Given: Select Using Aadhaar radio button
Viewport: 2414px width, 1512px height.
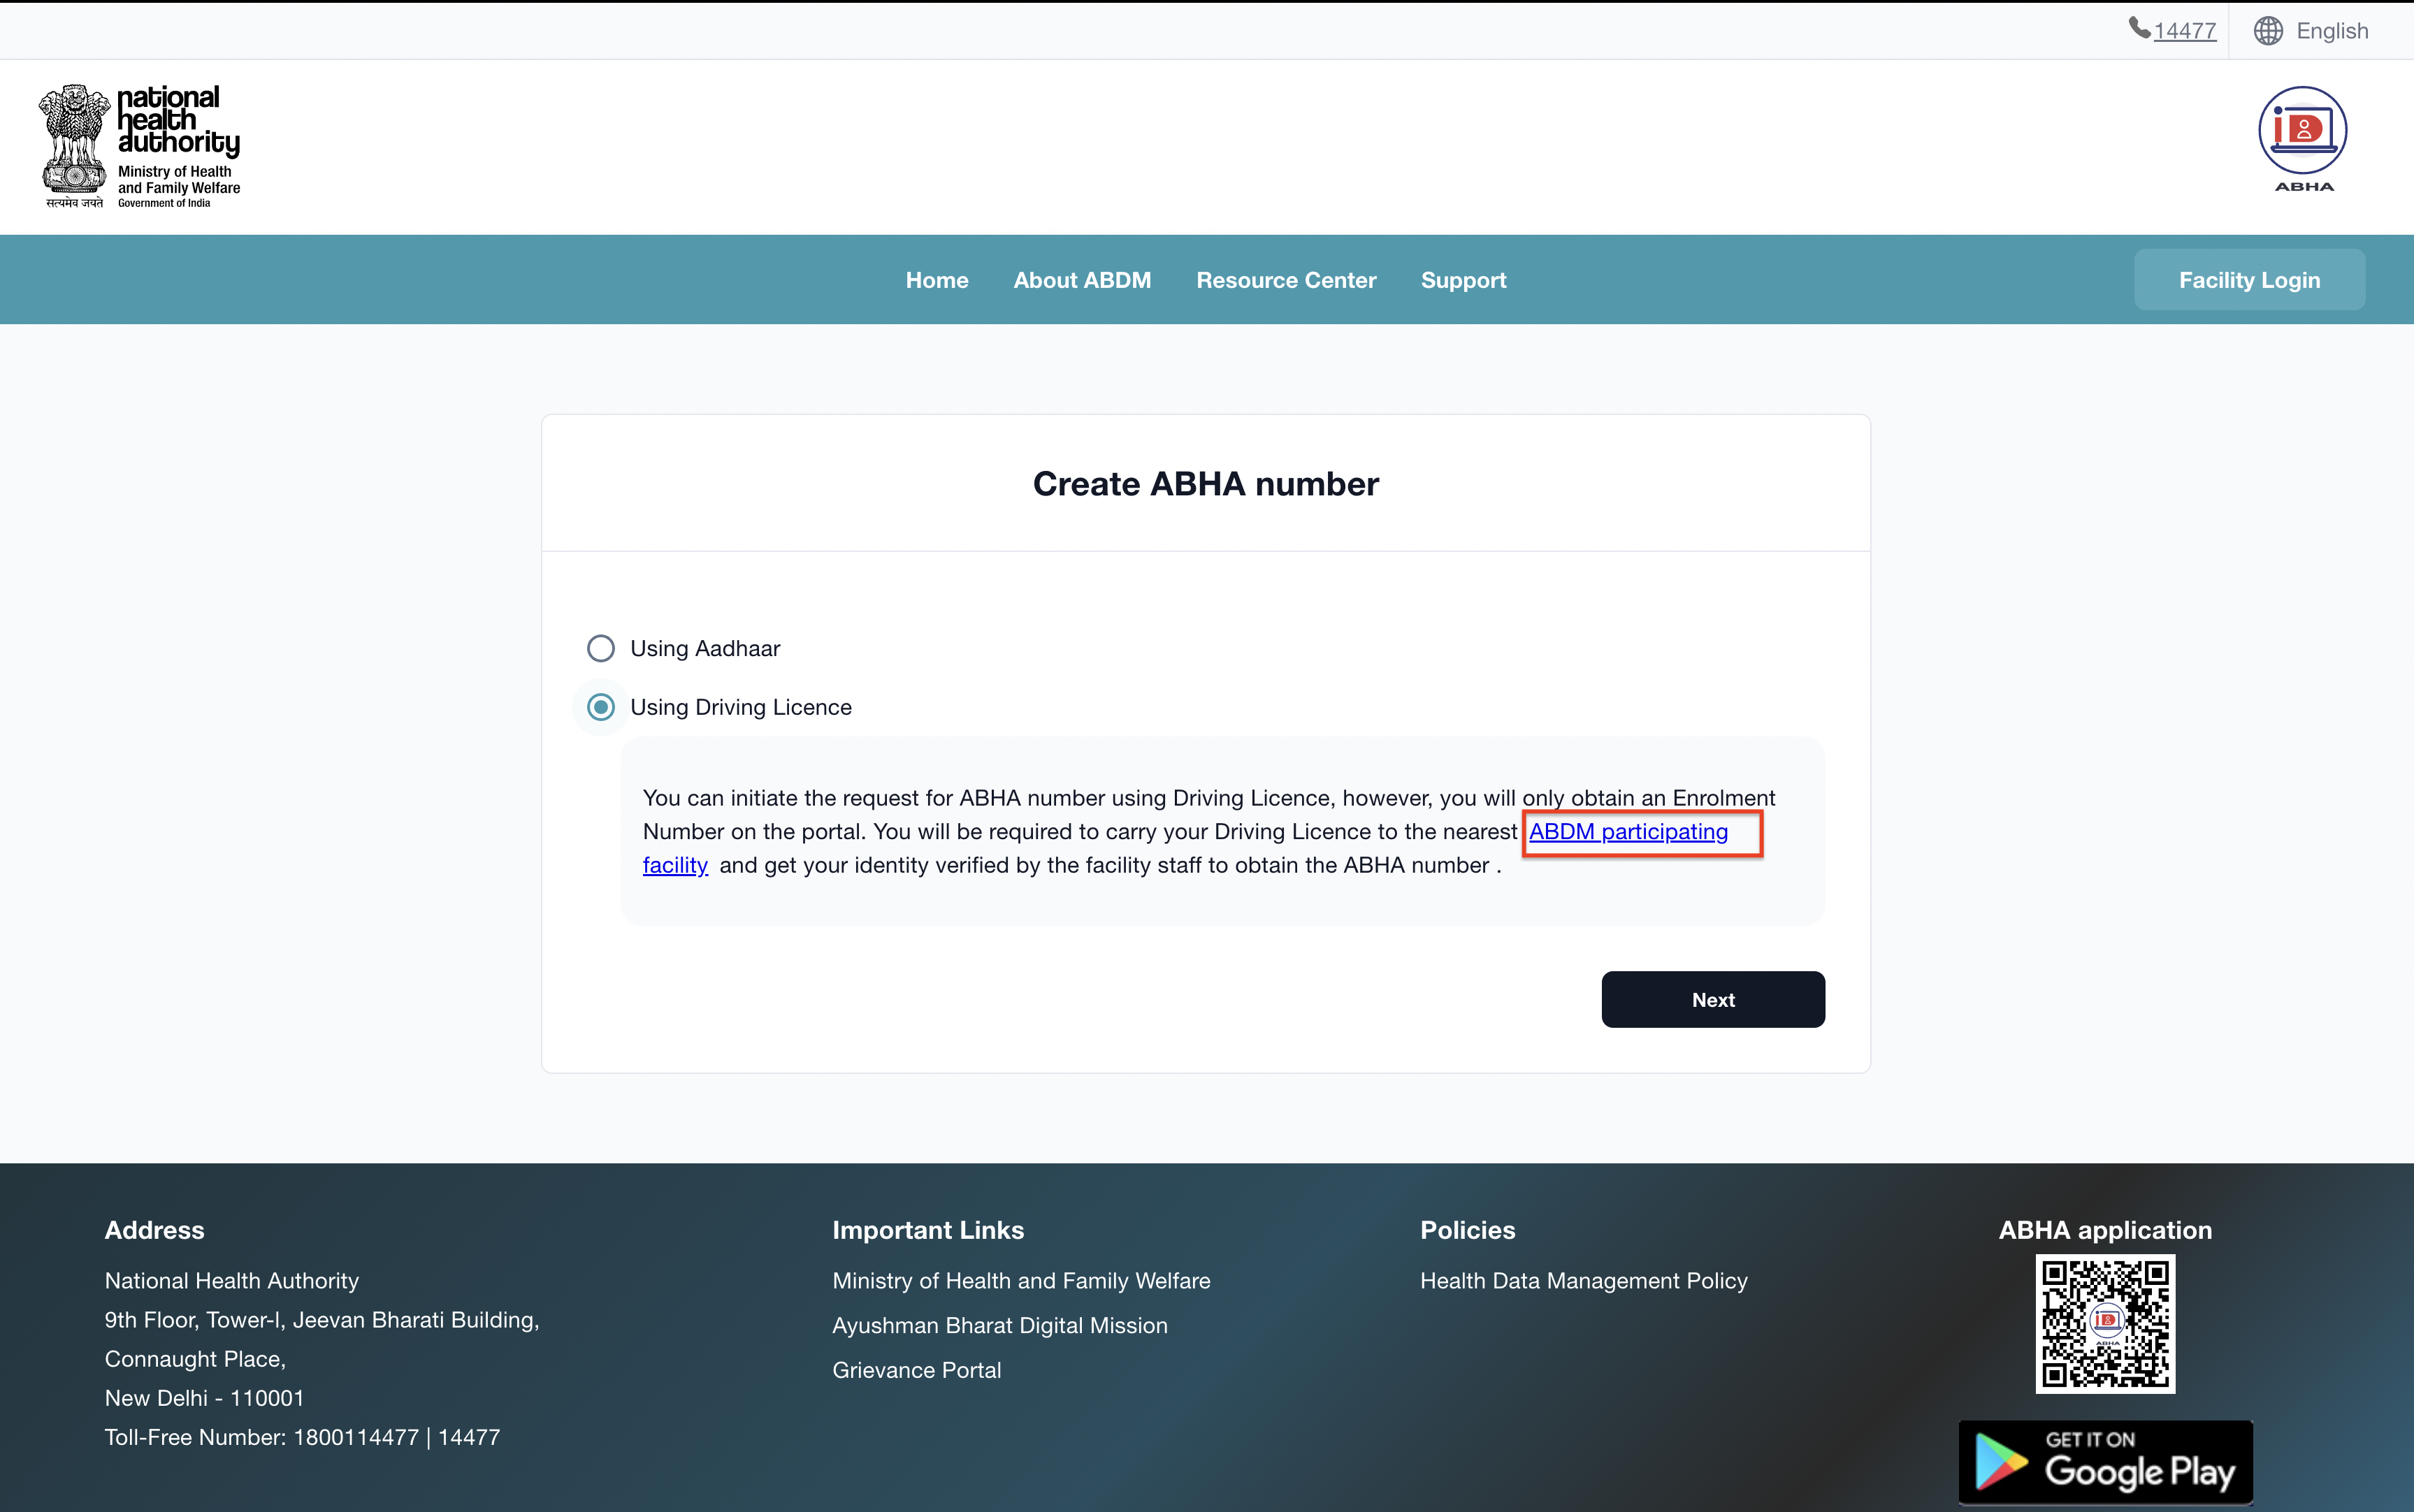Looking at the screenshot, I should coord(601,646).
